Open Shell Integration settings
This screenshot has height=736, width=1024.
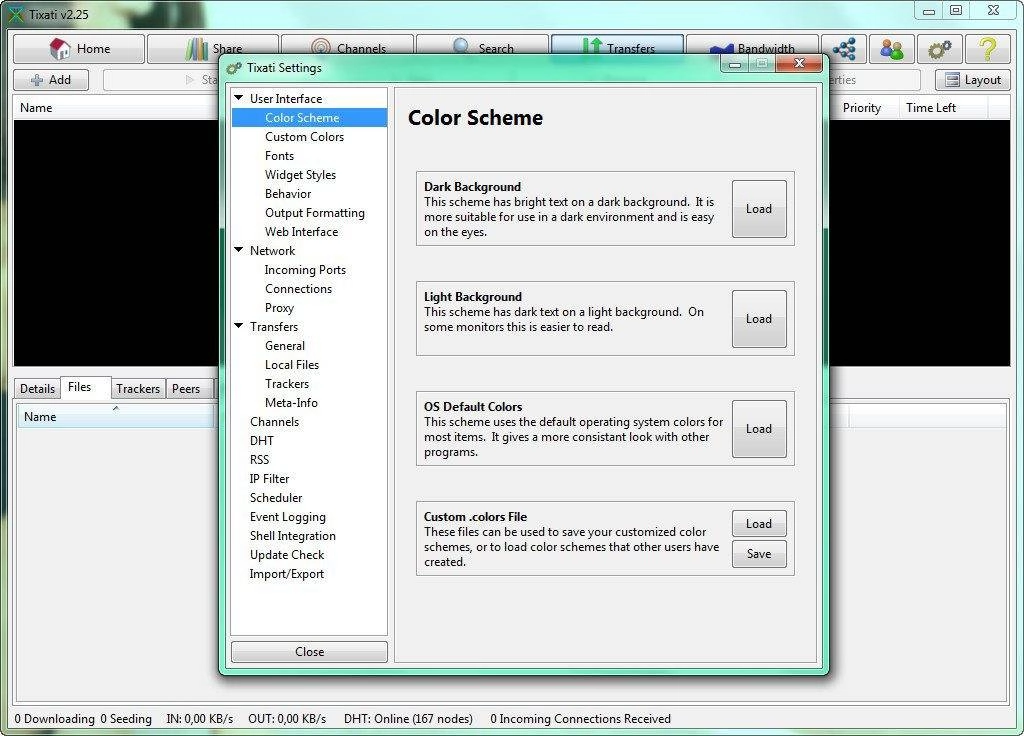[293, 536]
